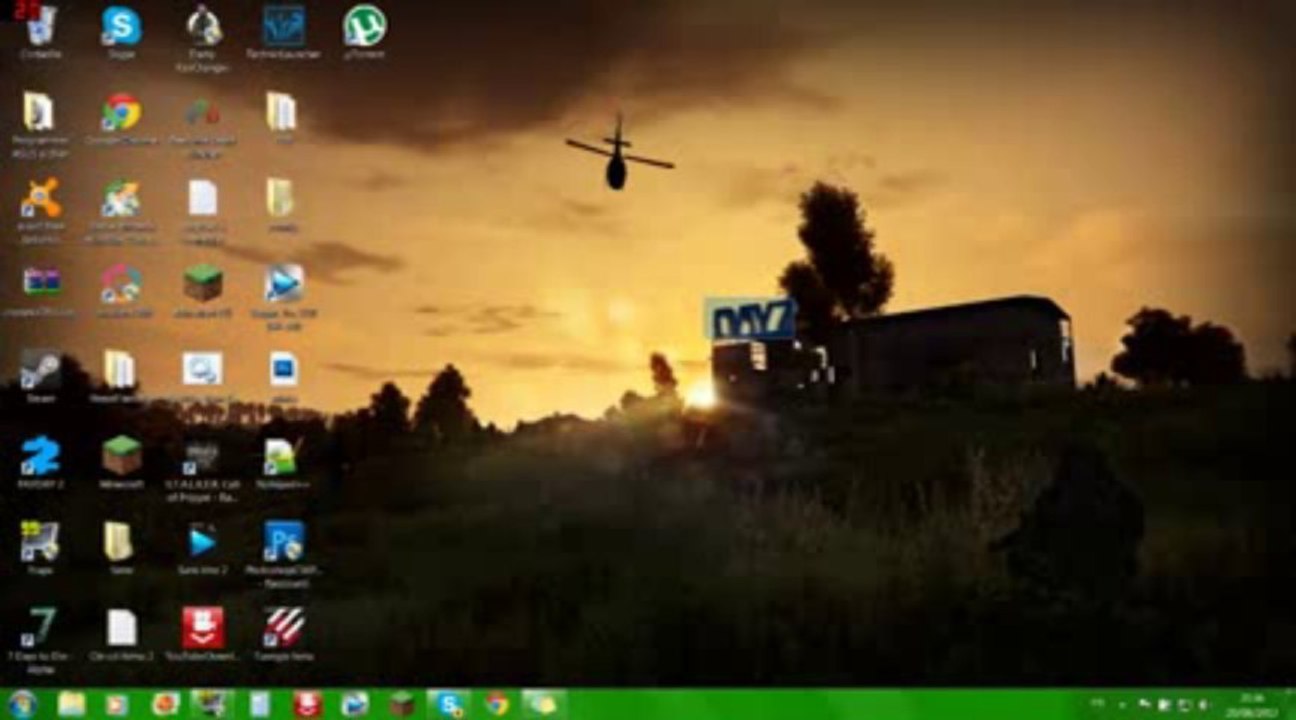Open the clock in the system tray
This screenshot has width=1296, height=720.
(1252, 704)
